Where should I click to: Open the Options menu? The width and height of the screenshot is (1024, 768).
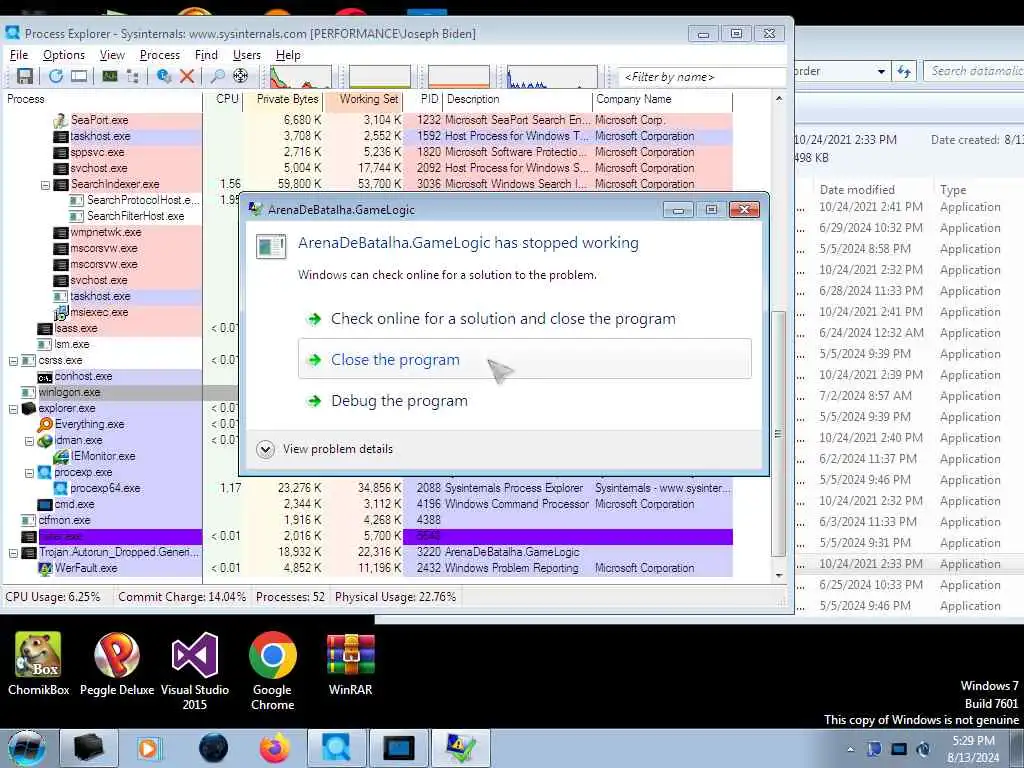[x=64, y=55]
